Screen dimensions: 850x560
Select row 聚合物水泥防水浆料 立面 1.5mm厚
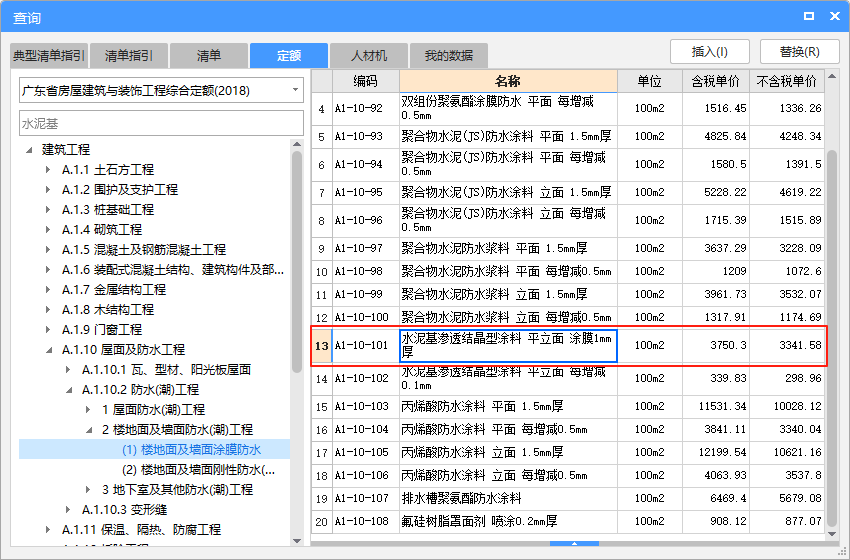tap(568, 294)
